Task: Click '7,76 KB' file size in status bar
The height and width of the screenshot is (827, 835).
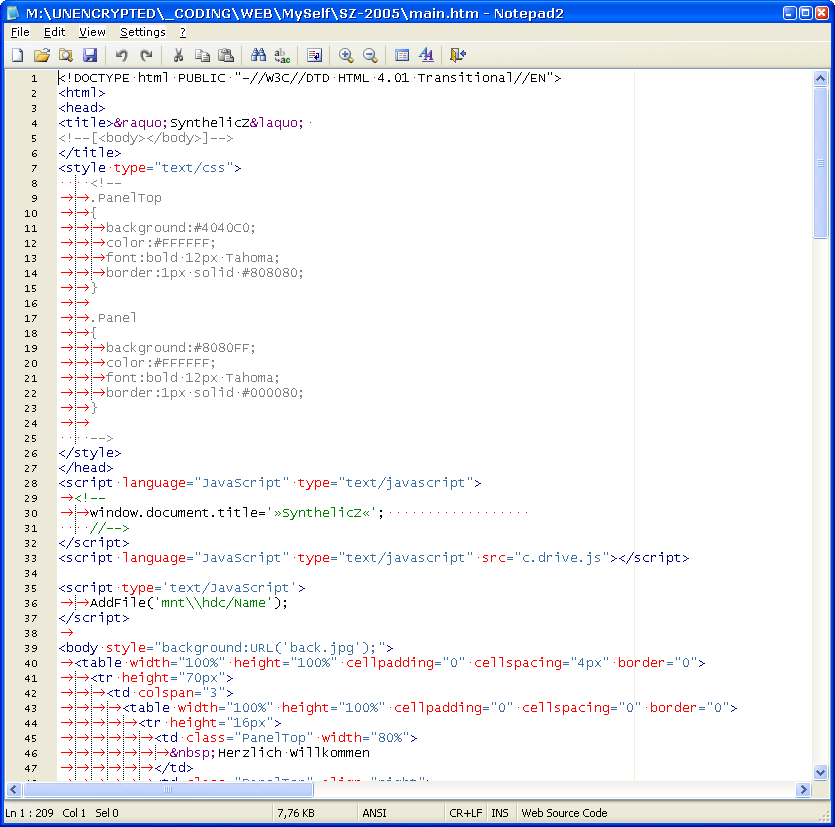Action: 296,813
